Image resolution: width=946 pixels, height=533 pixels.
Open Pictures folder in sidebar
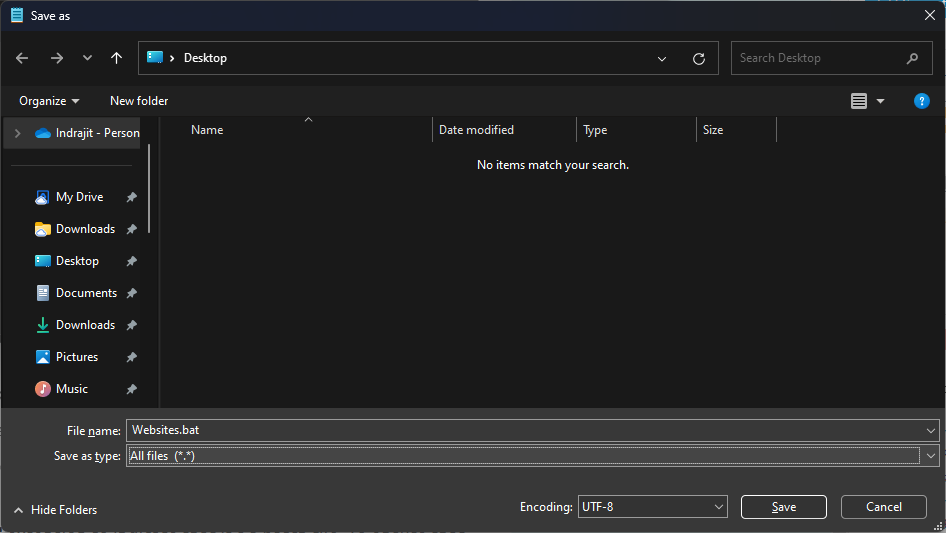point(77,357)
